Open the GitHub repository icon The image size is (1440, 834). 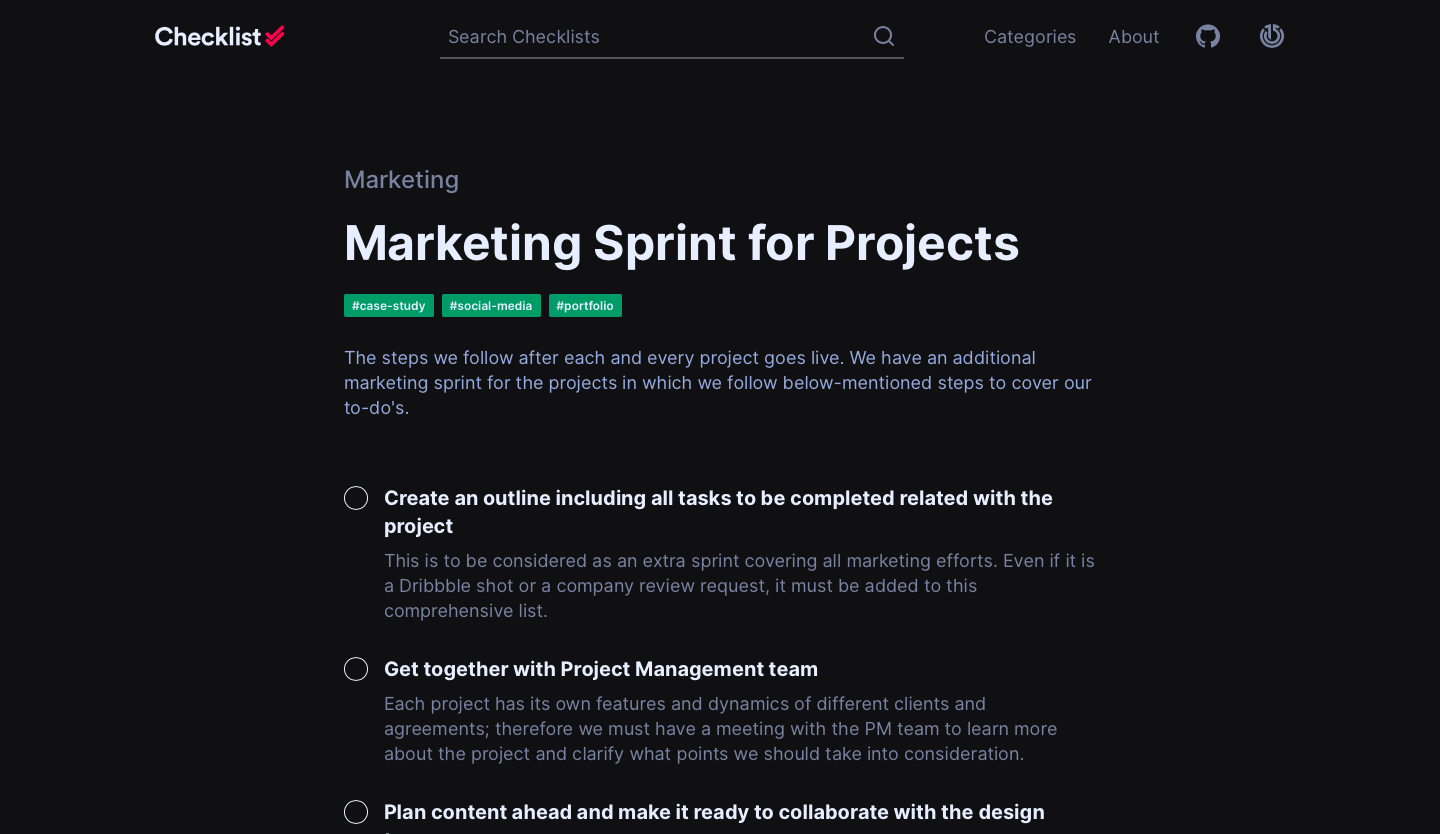click(1208, 37)
